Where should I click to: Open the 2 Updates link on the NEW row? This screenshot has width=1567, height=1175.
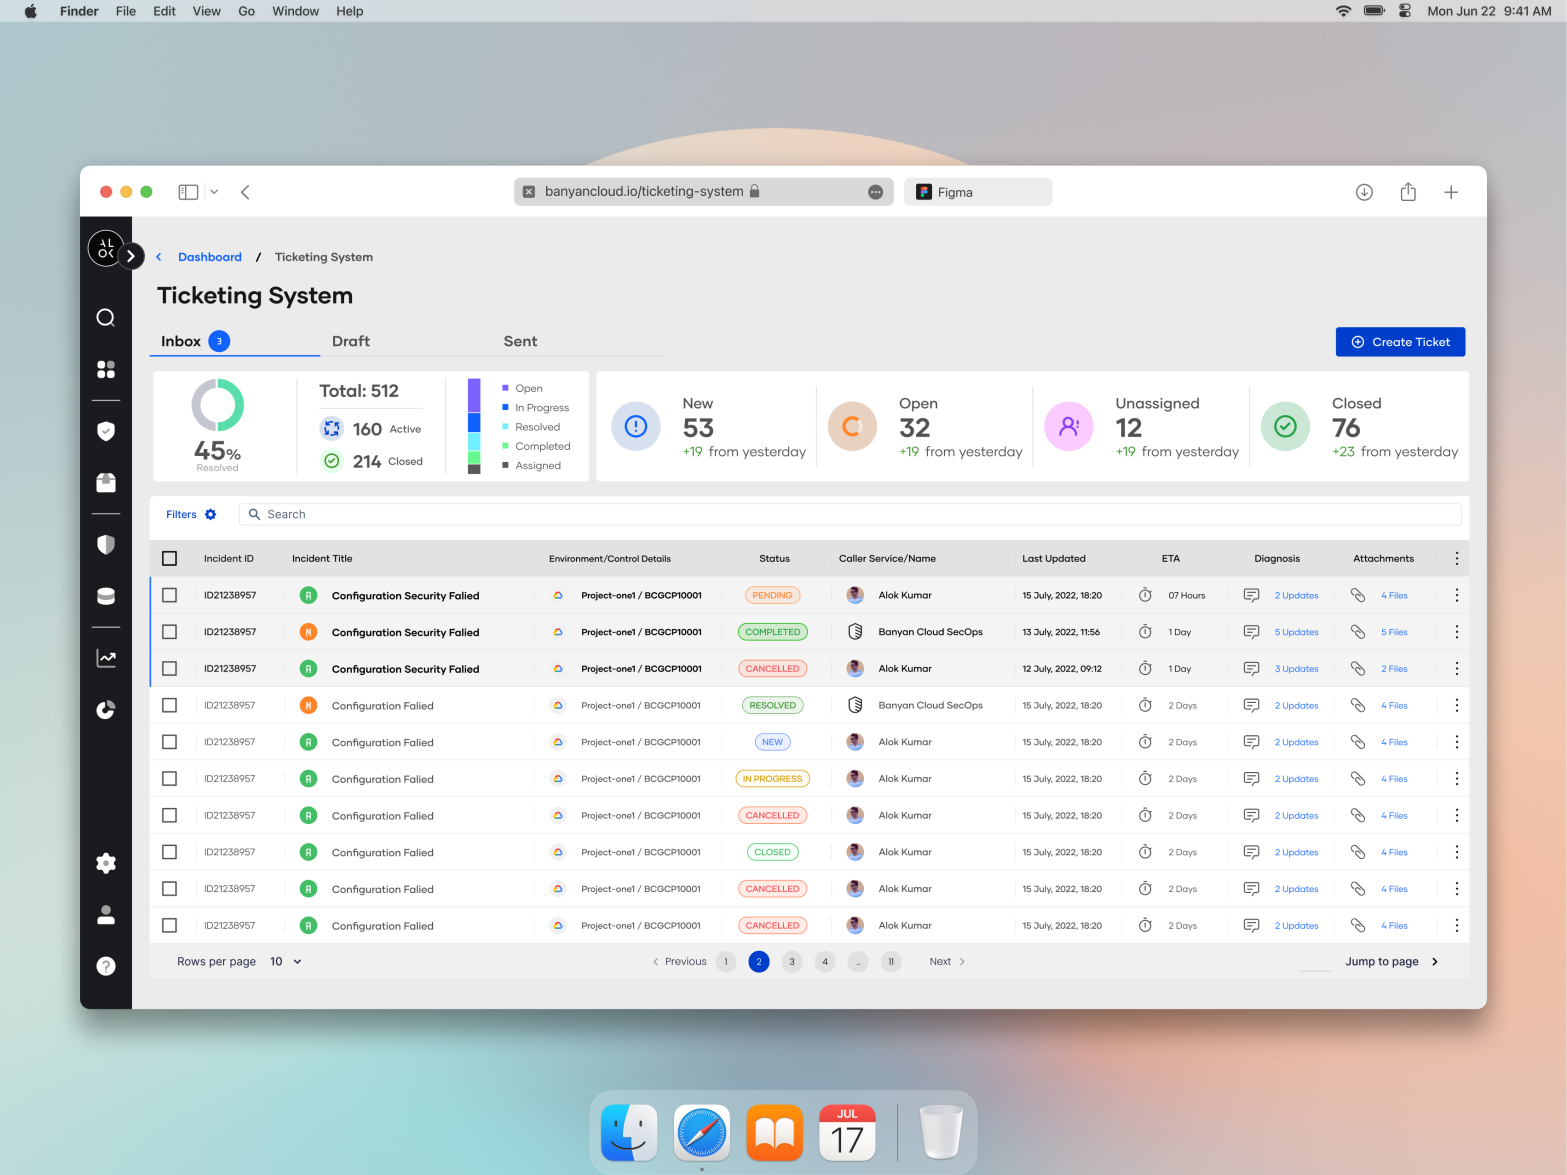click(x=1296, y=741)
